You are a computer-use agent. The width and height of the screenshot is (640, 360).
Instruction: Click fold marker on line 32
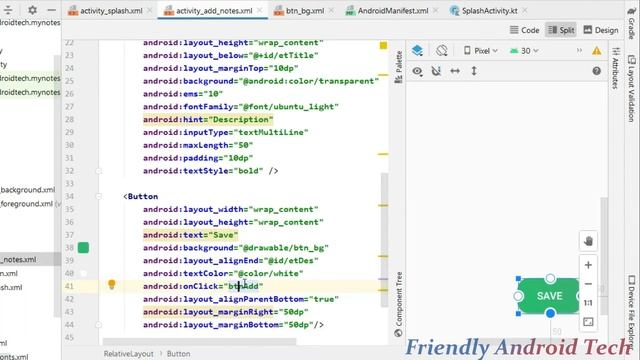click(98, 171)
